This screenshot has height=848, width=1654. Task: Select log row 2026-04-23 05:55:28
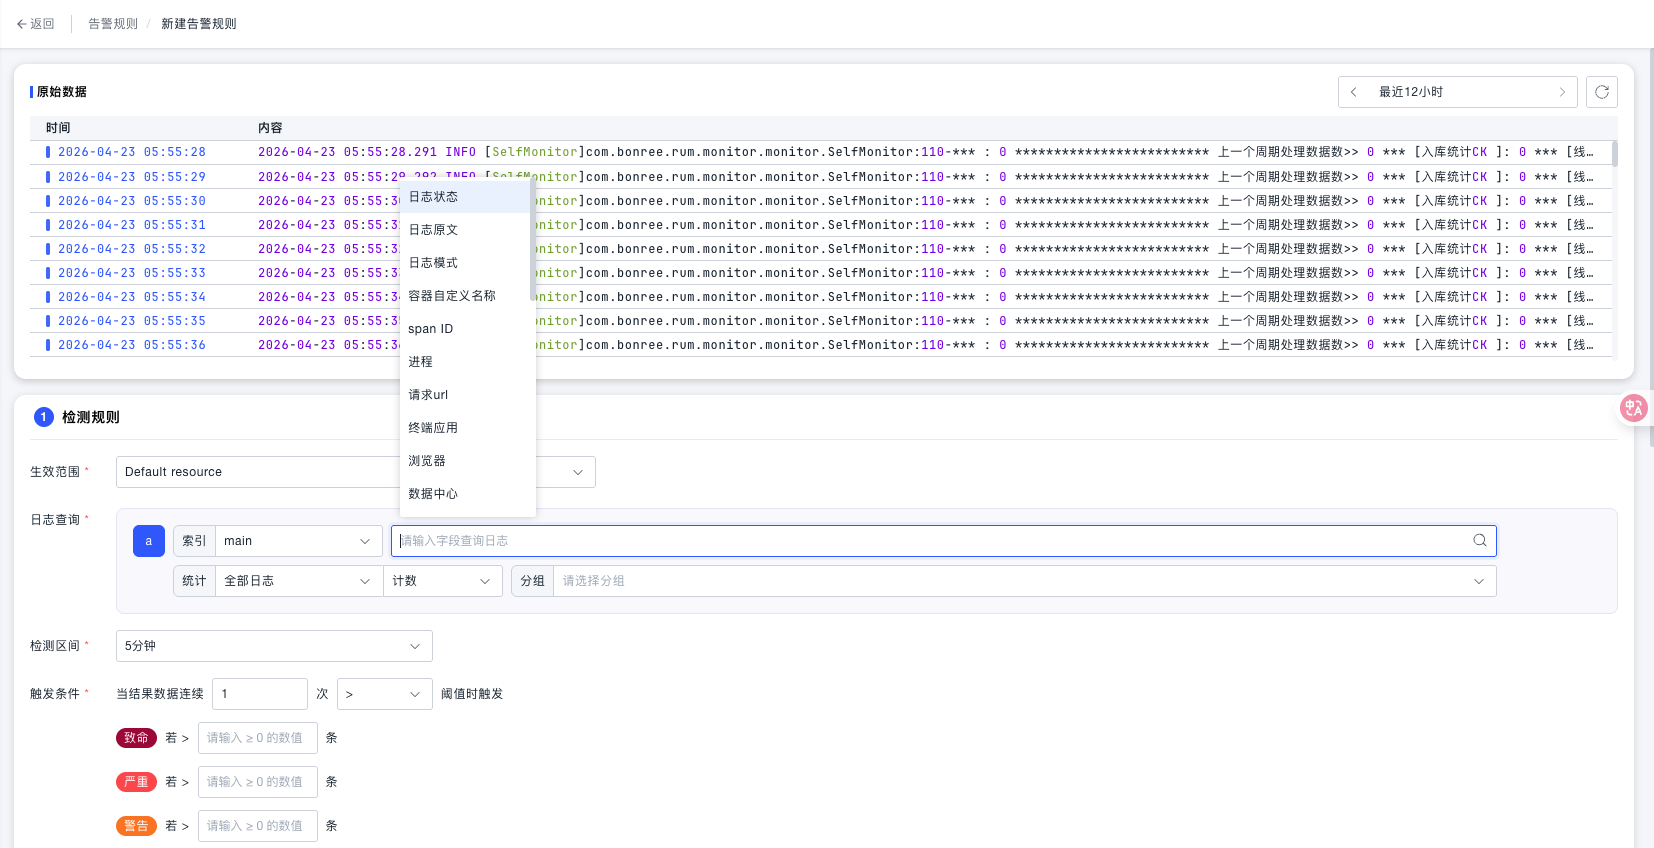(820, 152)
